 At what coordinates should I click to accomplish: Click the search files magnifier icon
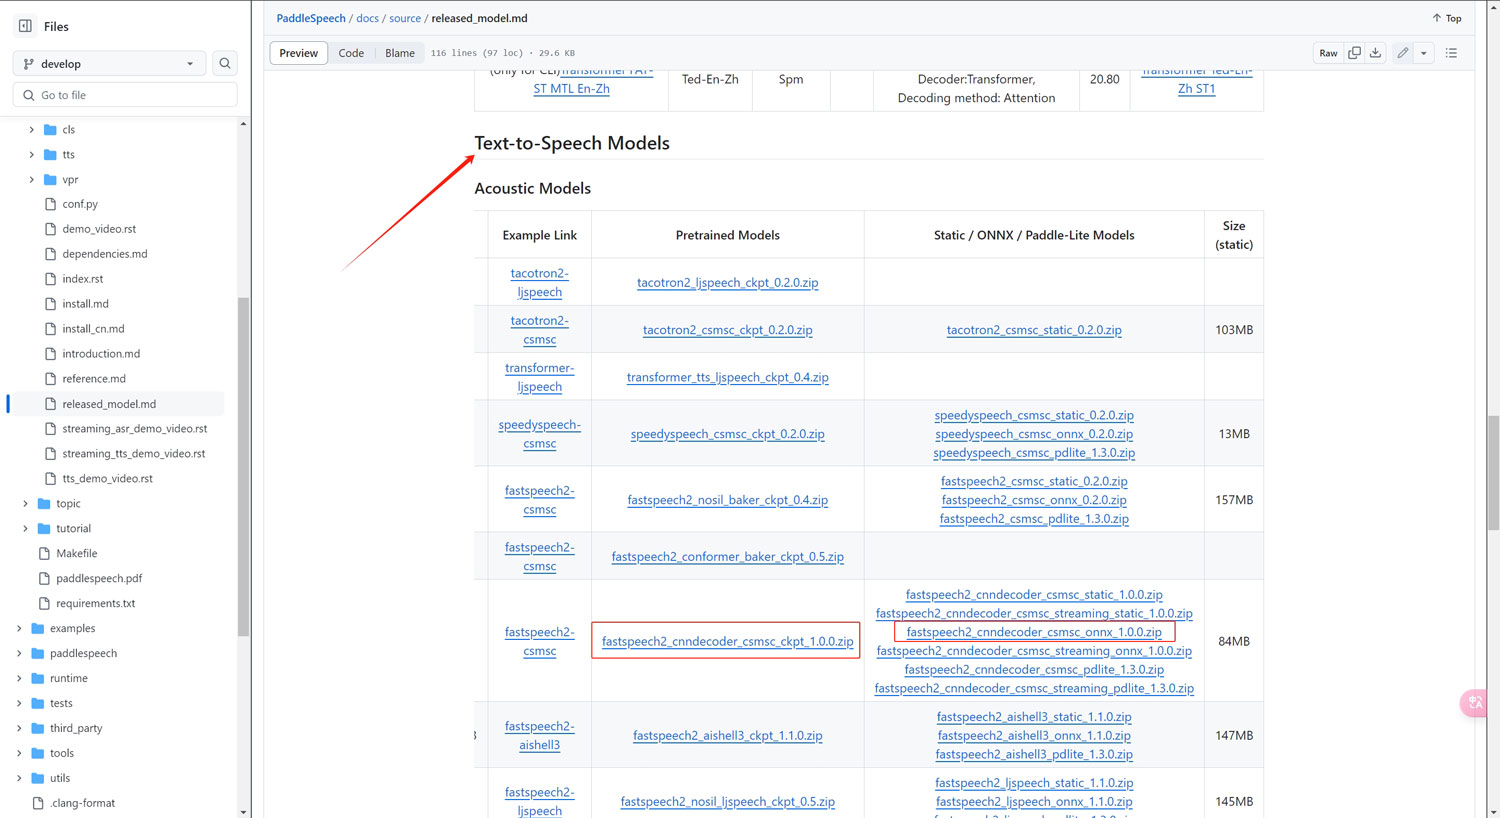pyautogui.click(x=225, y=64)
